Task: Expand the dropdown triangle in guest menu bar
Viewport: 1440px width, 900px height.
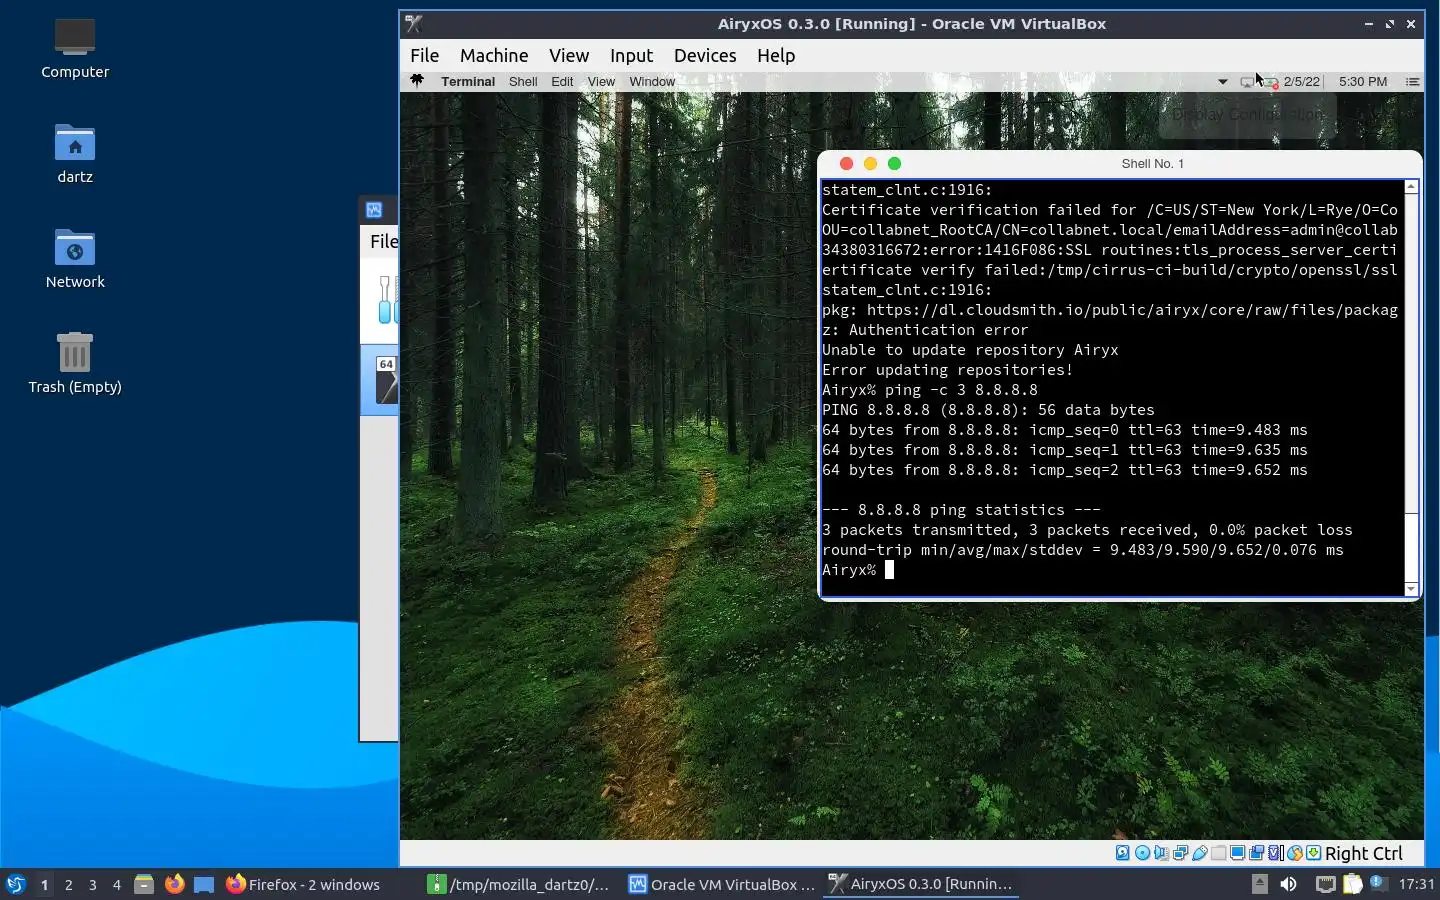Action: point(1223,82)
